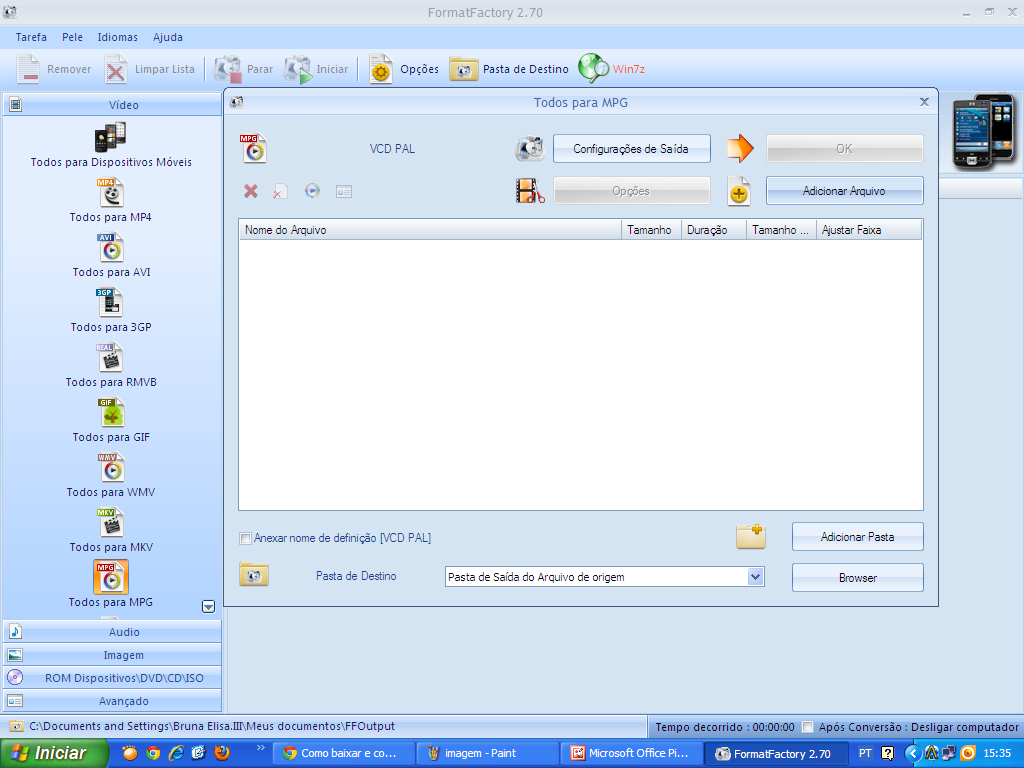Select Todos para AVI icon
1024x768 pixels.
point(110,248)
